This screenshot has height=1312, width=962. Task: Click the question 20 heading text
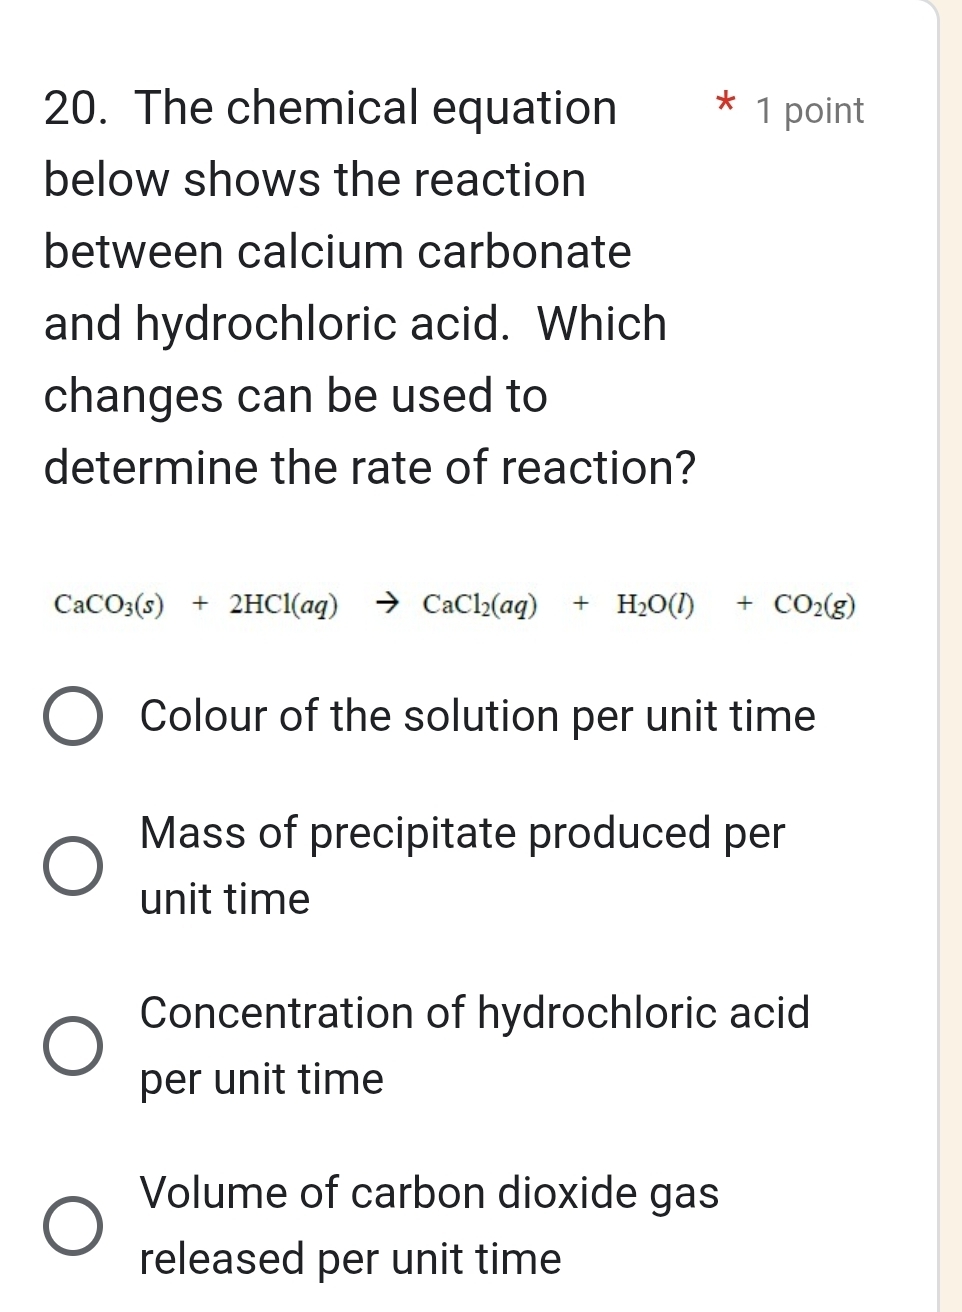pyautogui.click(x=330, y=107)
